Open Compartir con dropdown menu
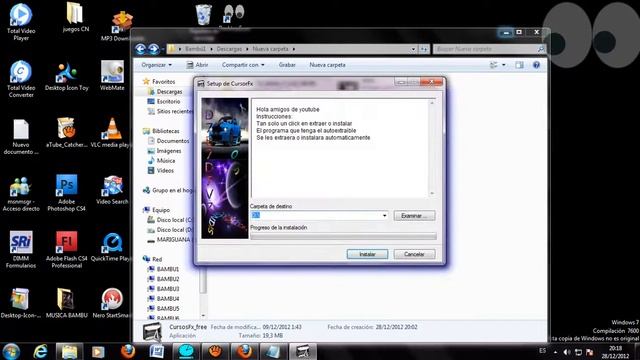This screenshot has width=640, height=360. 243,65
